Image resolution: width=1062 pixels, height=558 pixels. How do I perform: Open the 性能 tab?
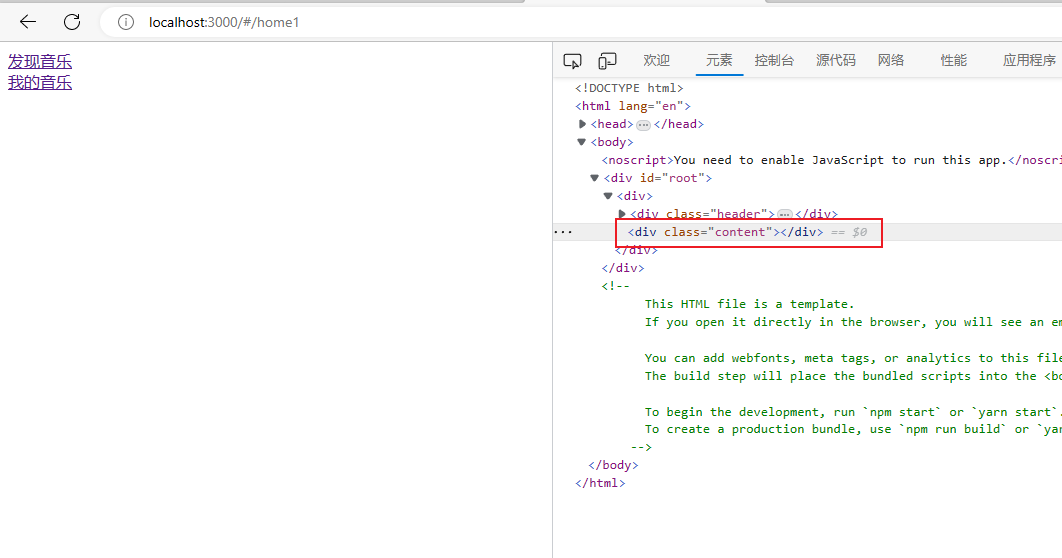pyautogui.click(x=954, y=60)
